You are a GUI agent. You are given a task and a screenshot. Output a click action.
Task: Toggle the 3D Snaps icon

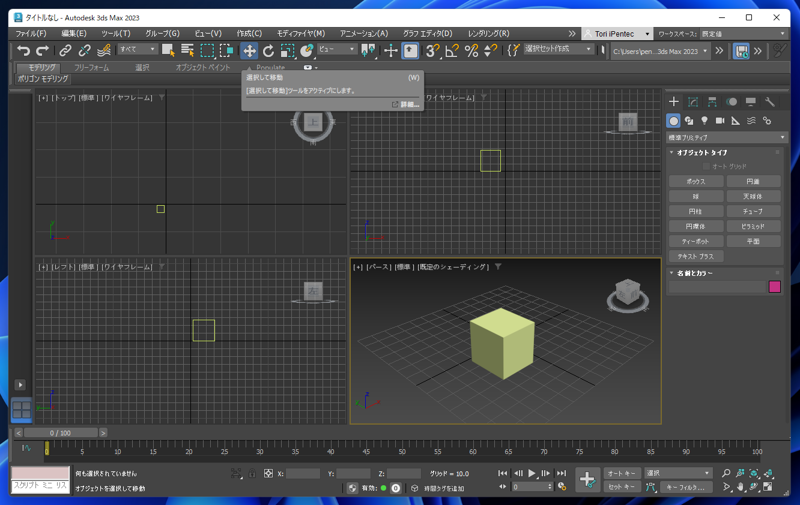(433, 50)
